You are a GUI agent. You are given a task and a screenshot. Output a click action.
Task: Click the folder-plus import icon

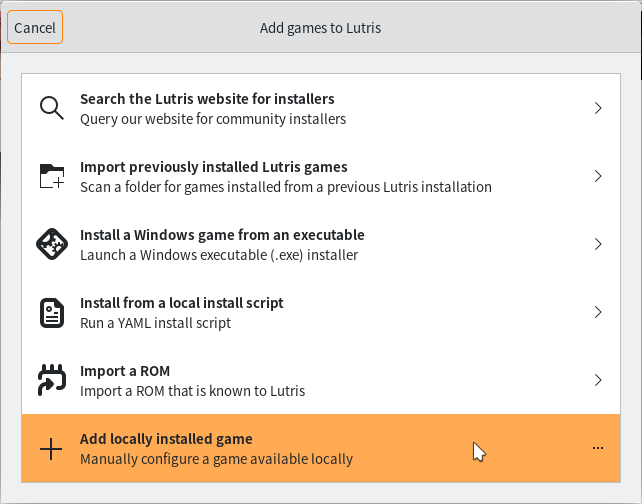(52, 176)
